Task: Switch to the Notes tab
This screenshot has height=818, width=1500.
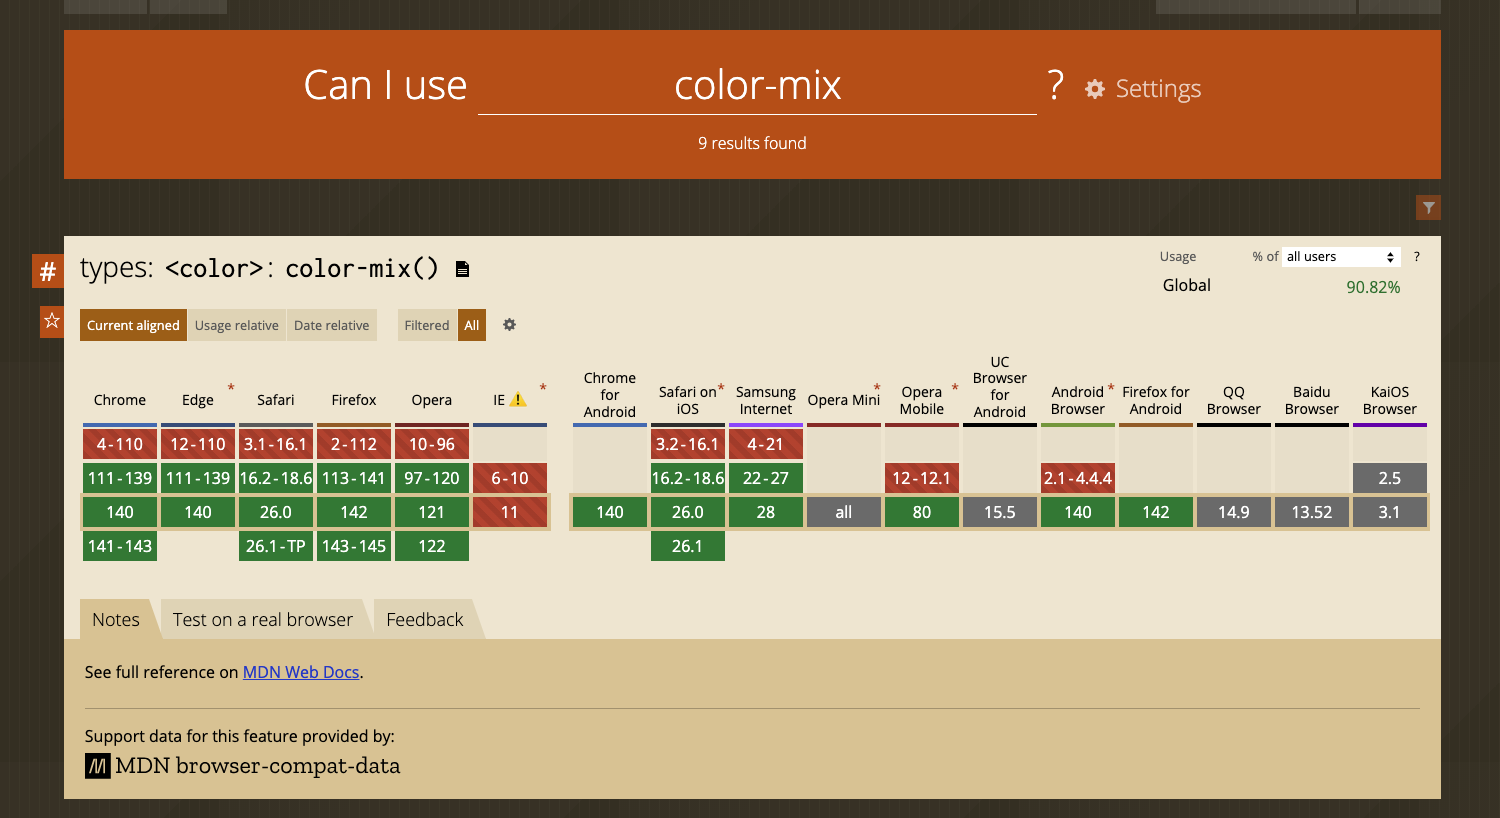Action: point(115,619)
